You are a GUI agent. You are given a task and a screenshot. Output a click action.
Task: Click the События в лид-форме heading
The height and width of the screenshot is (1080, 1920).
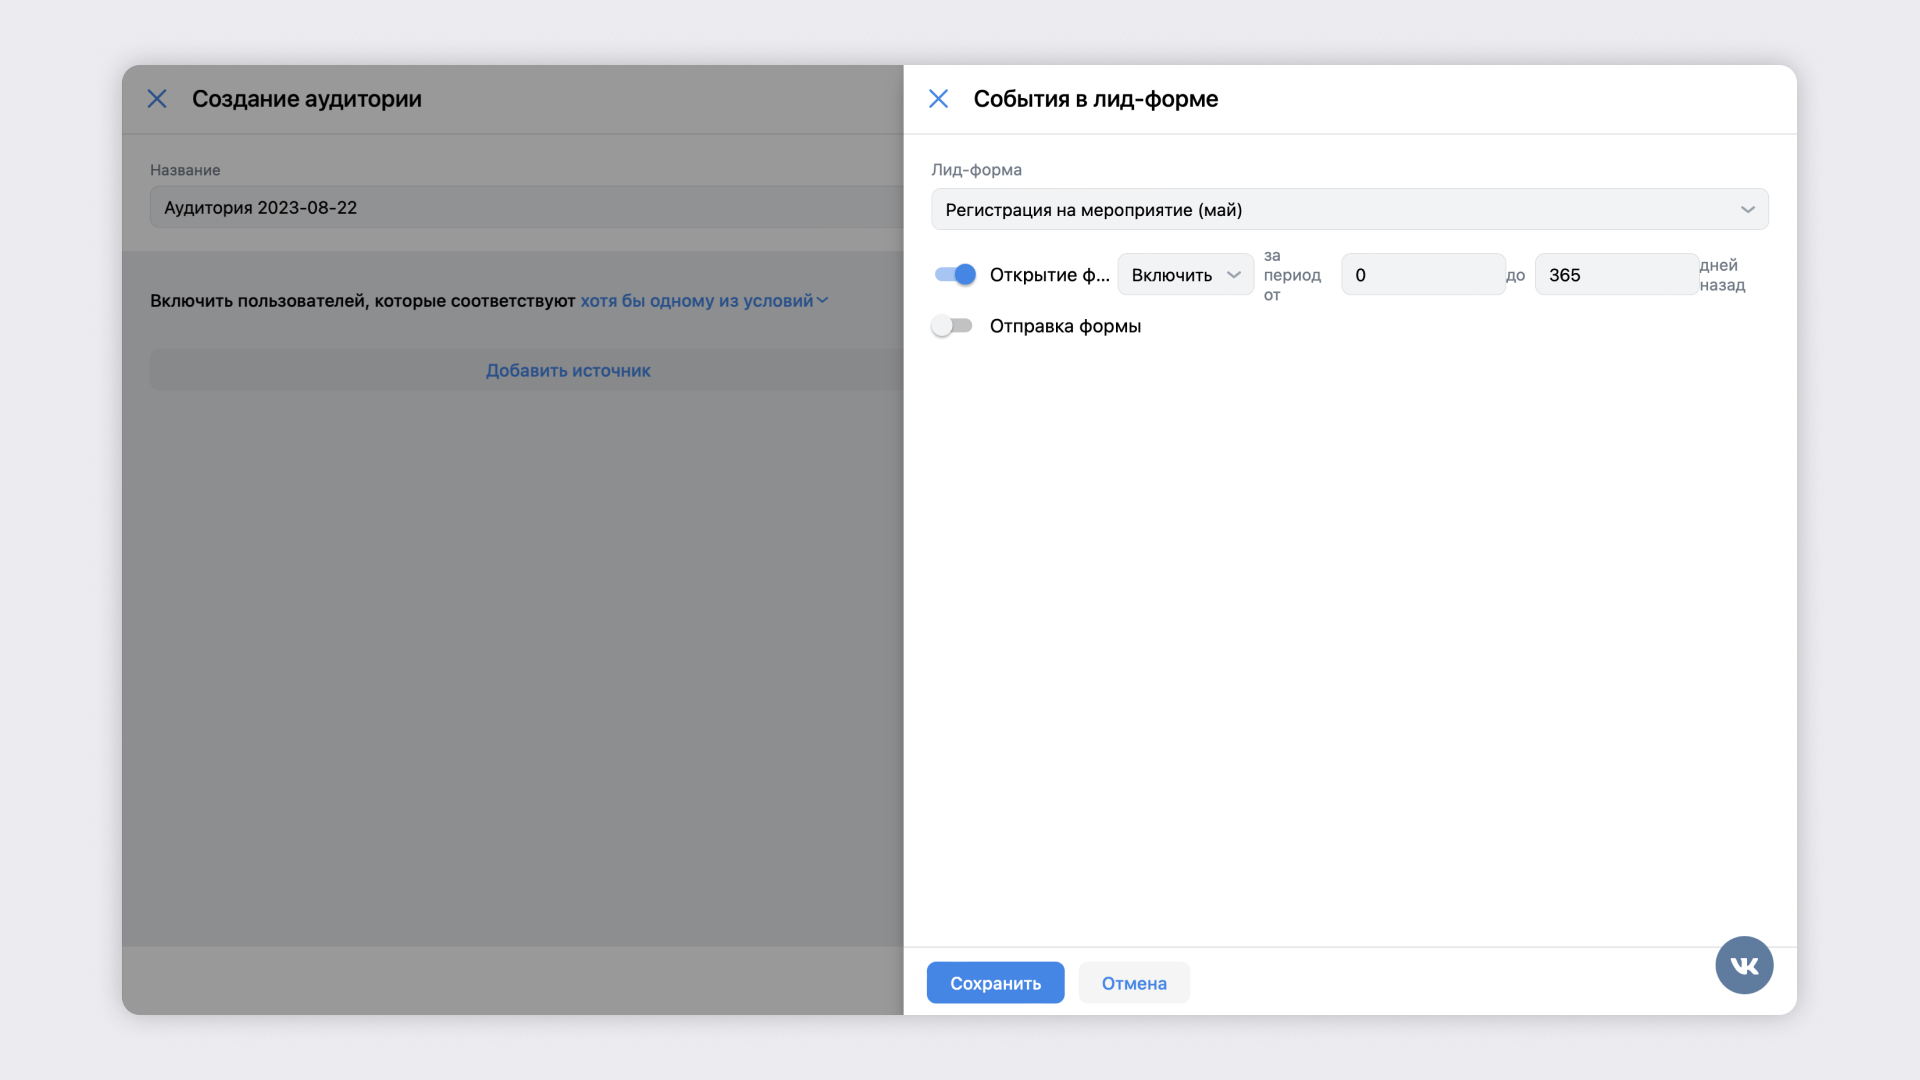(1095, 99)
